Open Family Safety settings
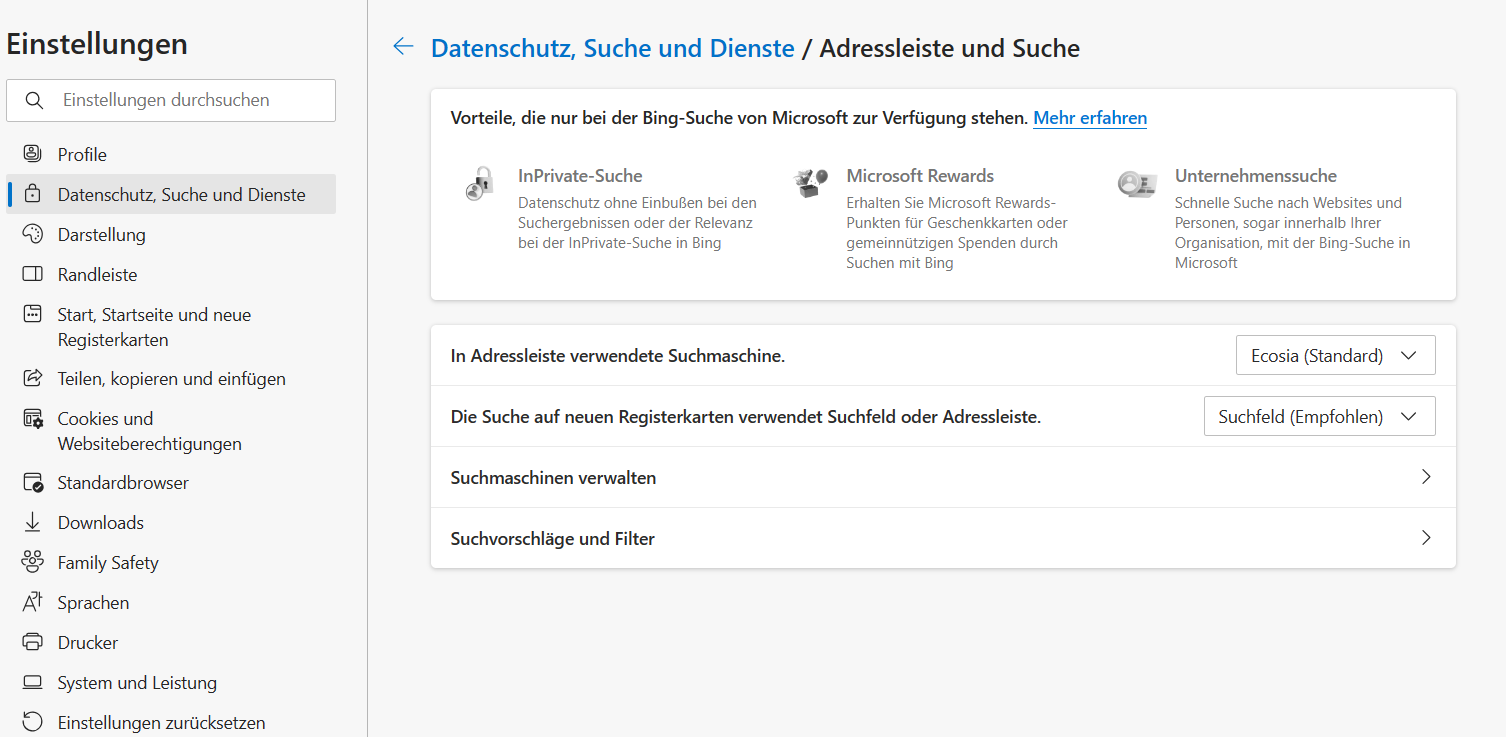This screenshot has height=737, width=1506. click(171, 562)
